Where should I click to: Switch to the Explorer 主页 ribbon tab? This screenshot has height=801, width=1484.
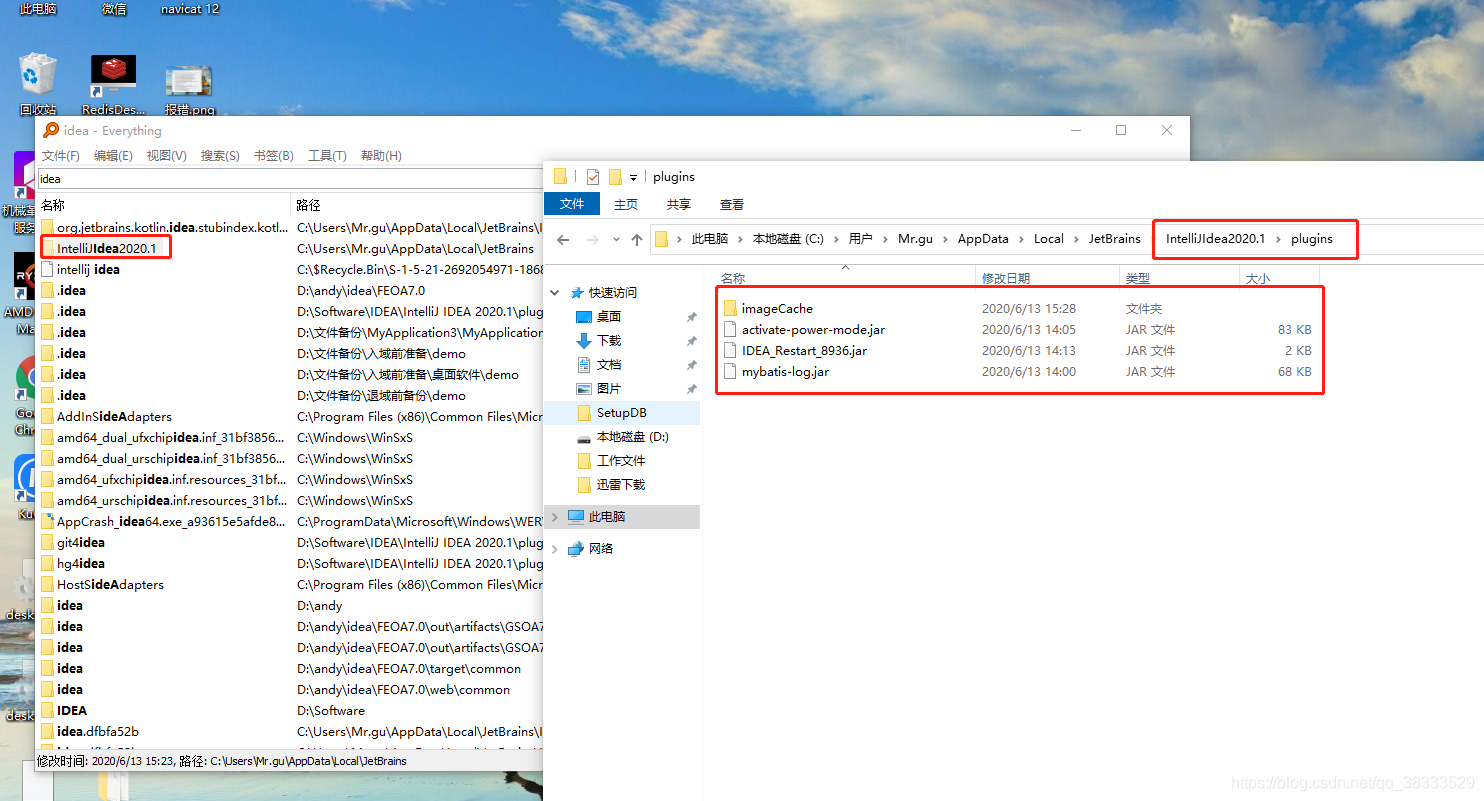pyautogui.click(x=626, y=204)
